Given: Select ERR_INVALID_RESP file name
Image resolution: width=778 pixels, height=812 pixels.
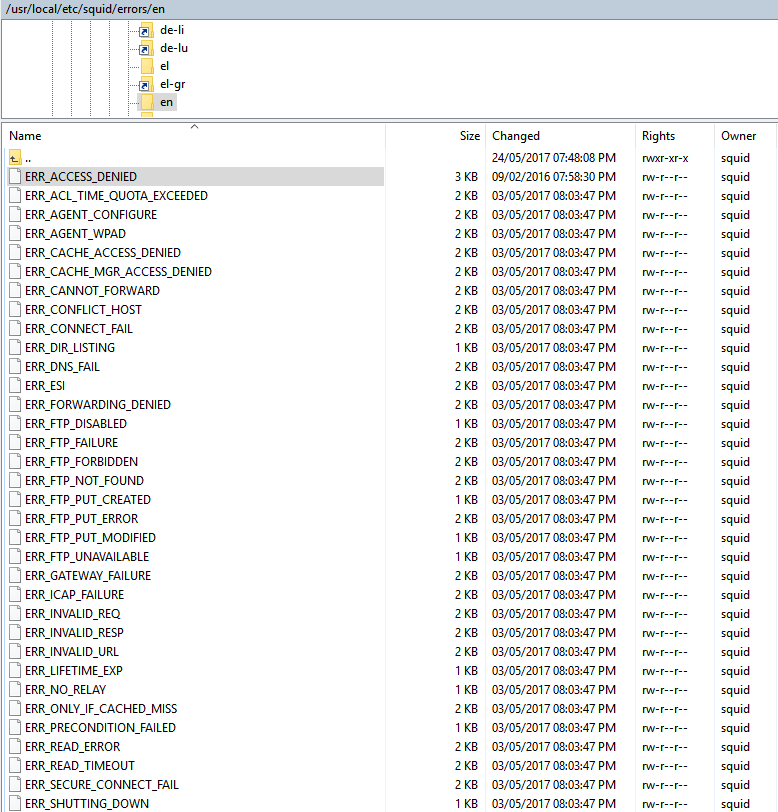Looking at the screenshot, I should 75,632.
